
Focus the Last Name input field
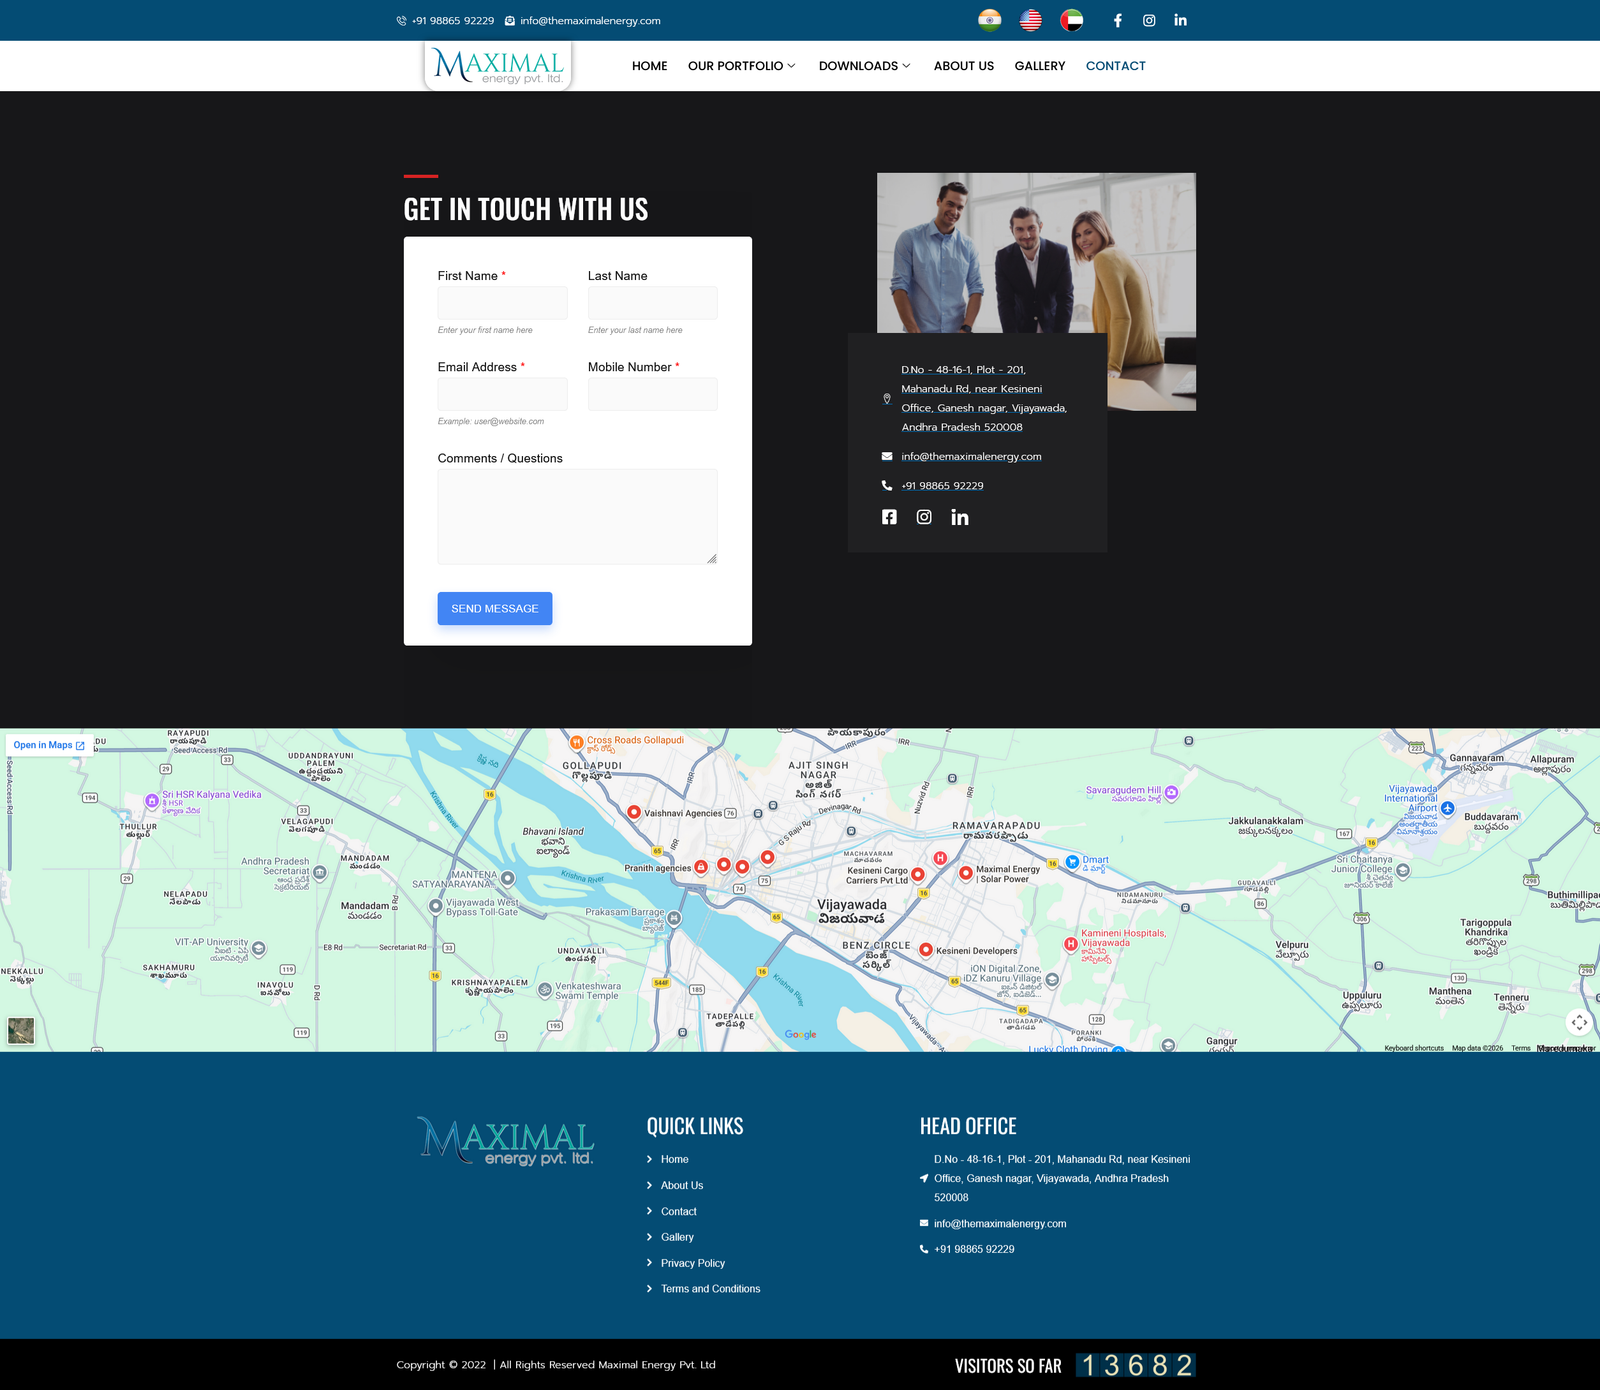[x=653, y=303]
